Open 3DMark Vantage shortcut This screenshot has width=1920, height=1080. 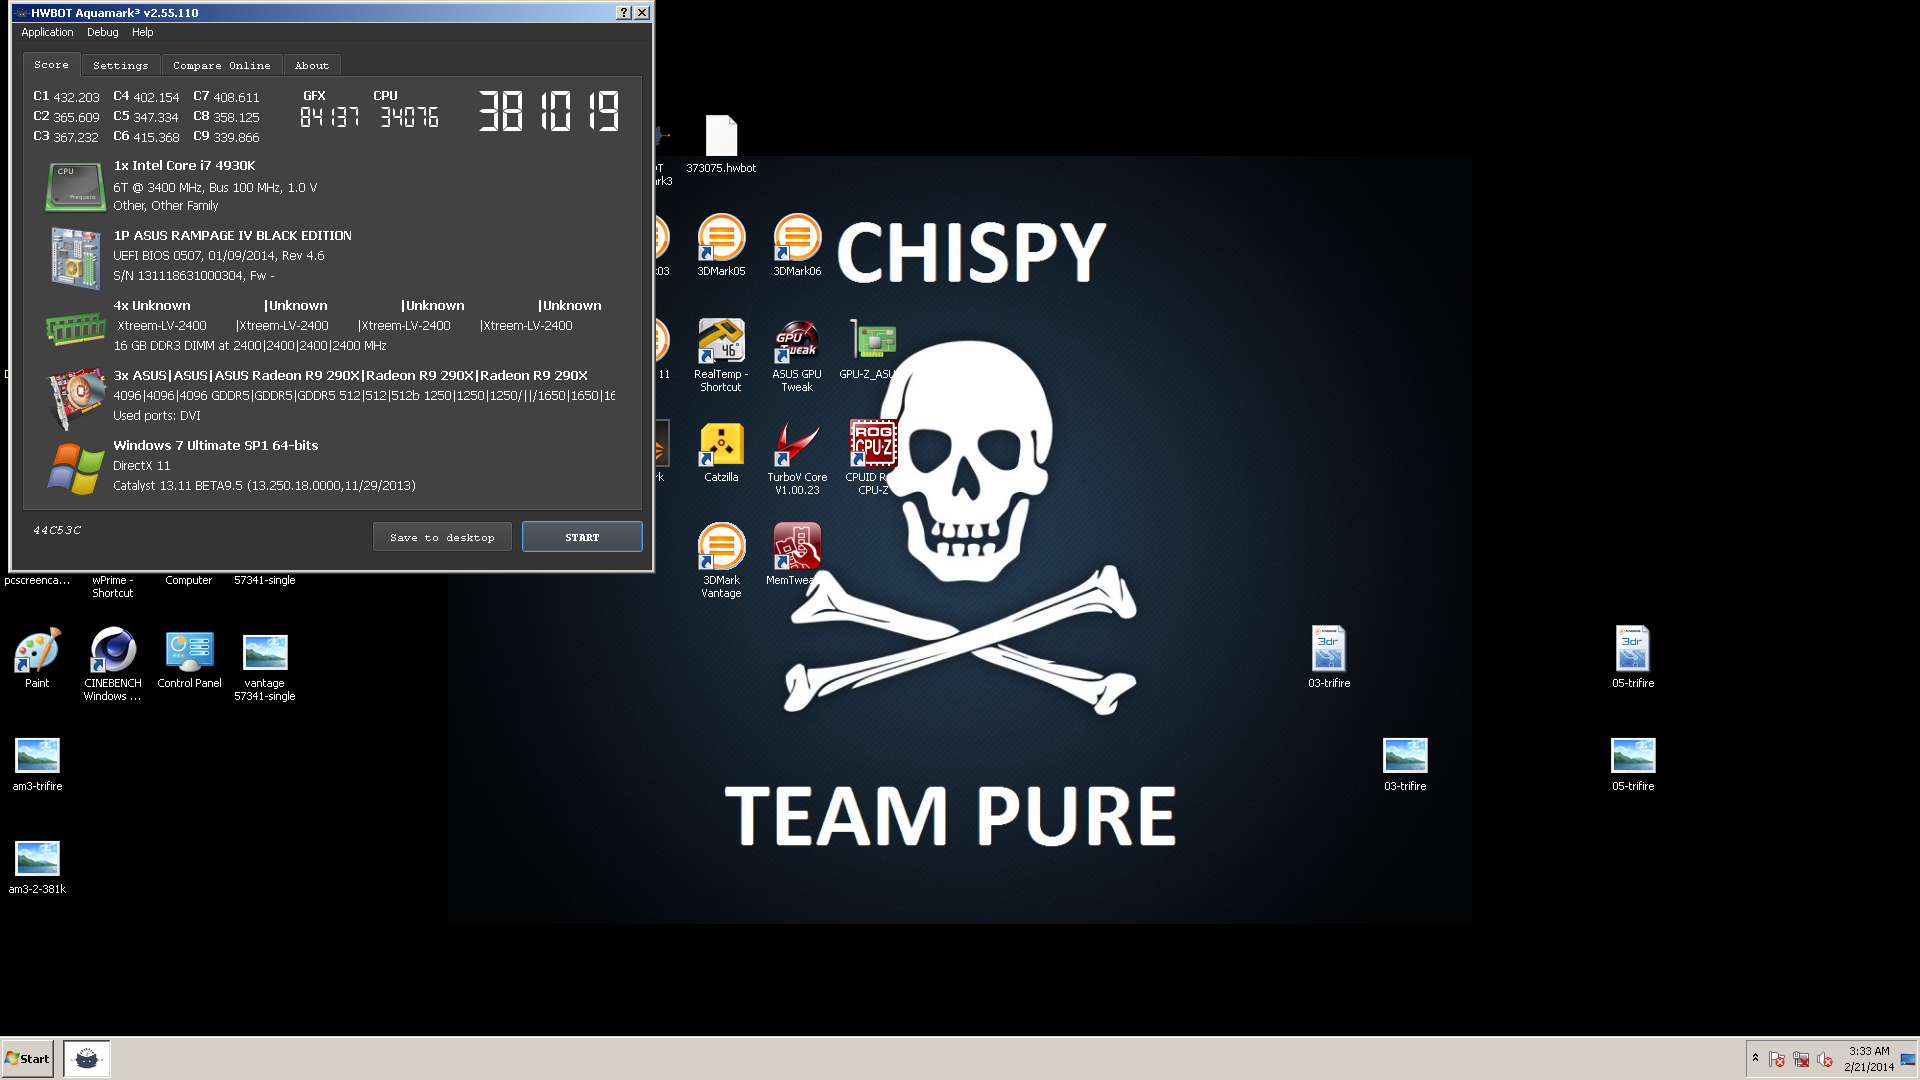(721, 561)
